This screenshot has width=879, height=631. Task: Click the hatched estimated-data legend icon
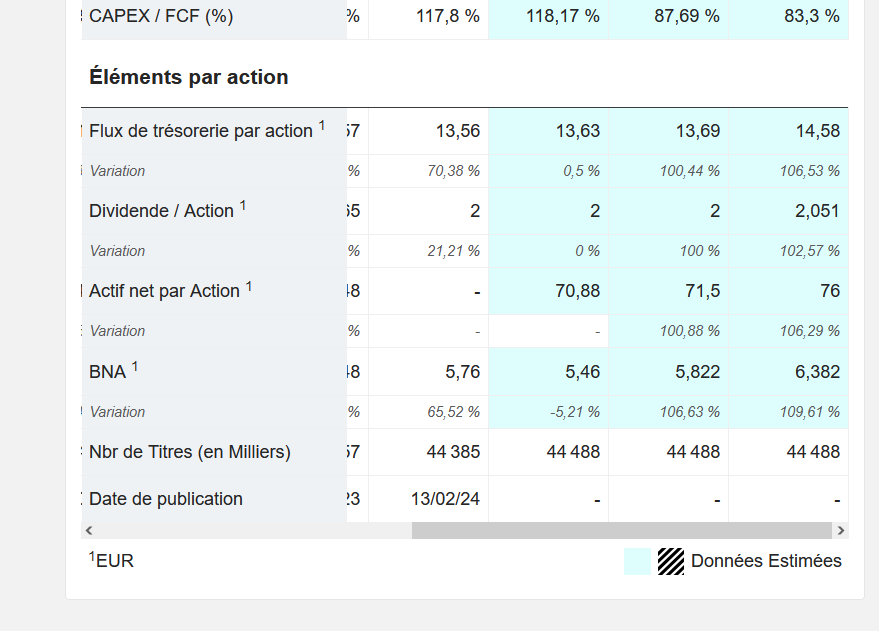coord(670,561)
